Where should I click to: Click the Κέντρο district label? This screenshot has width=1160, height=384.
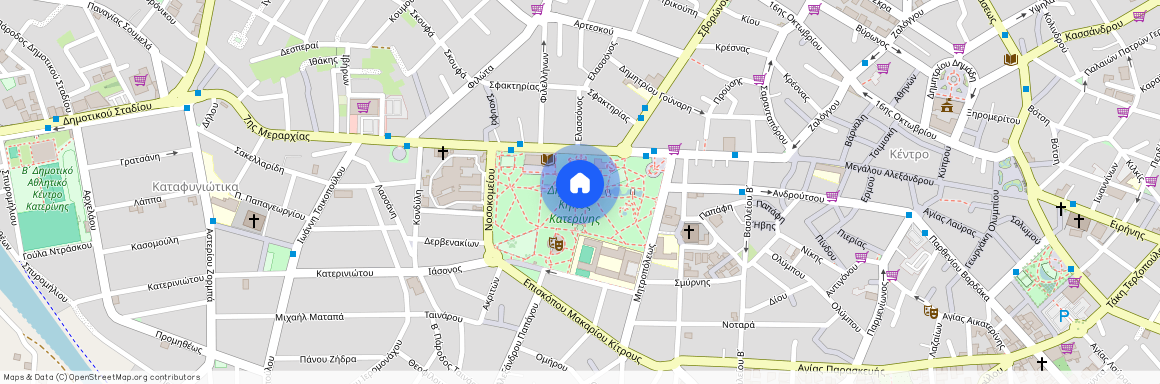pos(909,155)
